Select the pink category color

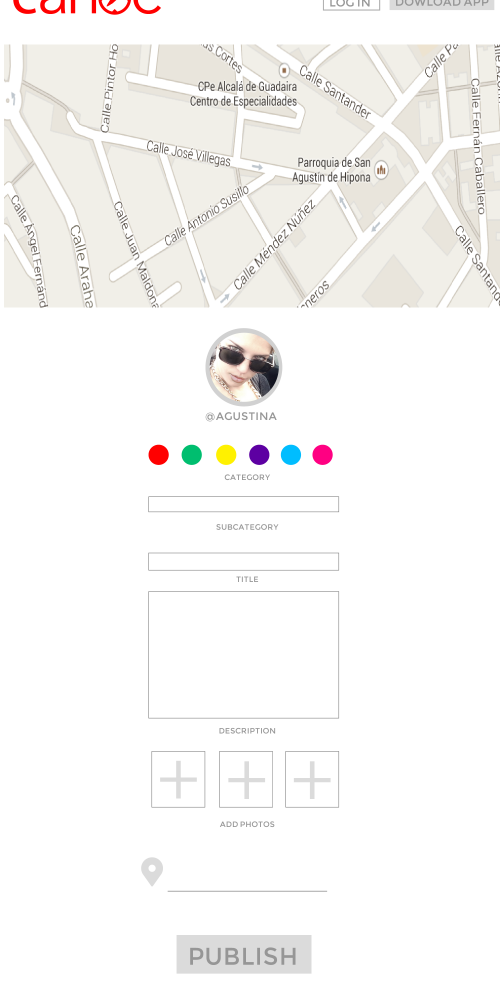point(323,455)
